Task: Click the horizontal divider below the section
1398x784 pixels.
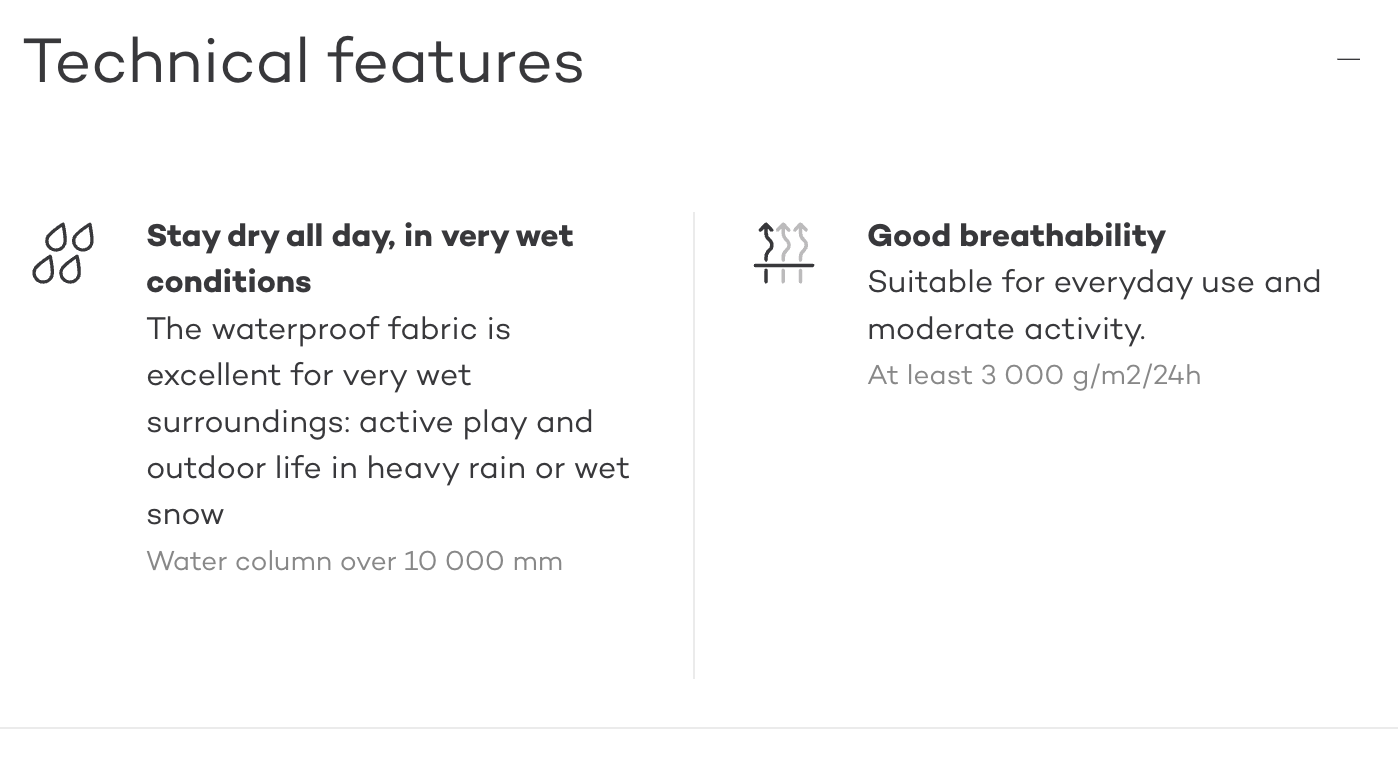Action: coord(699,728)
